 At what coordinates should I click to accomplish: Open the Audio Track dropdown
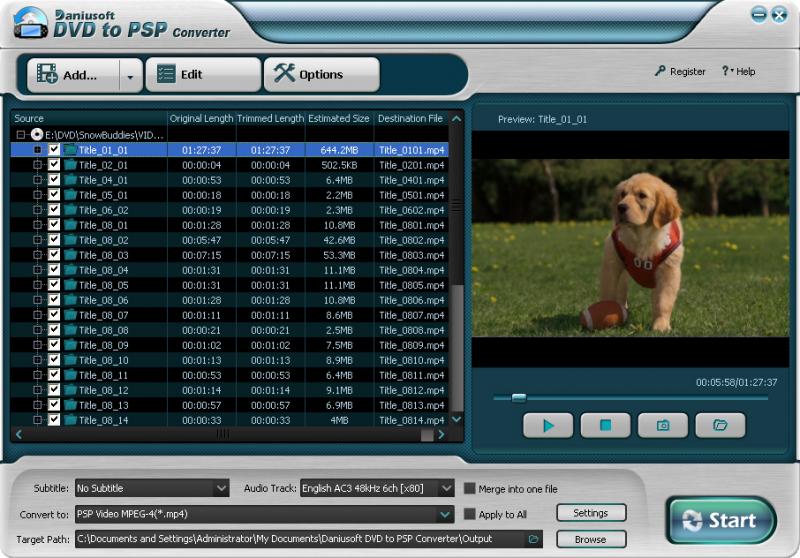(447, 489)
